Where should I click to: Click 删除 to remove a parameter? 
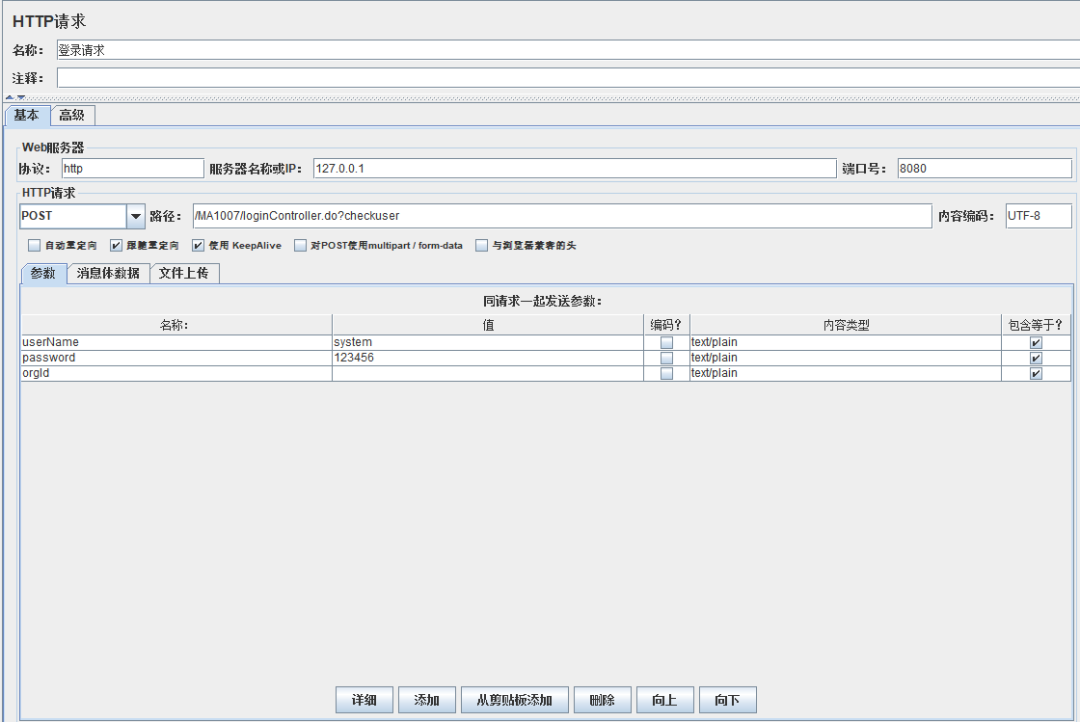(602, 699)
